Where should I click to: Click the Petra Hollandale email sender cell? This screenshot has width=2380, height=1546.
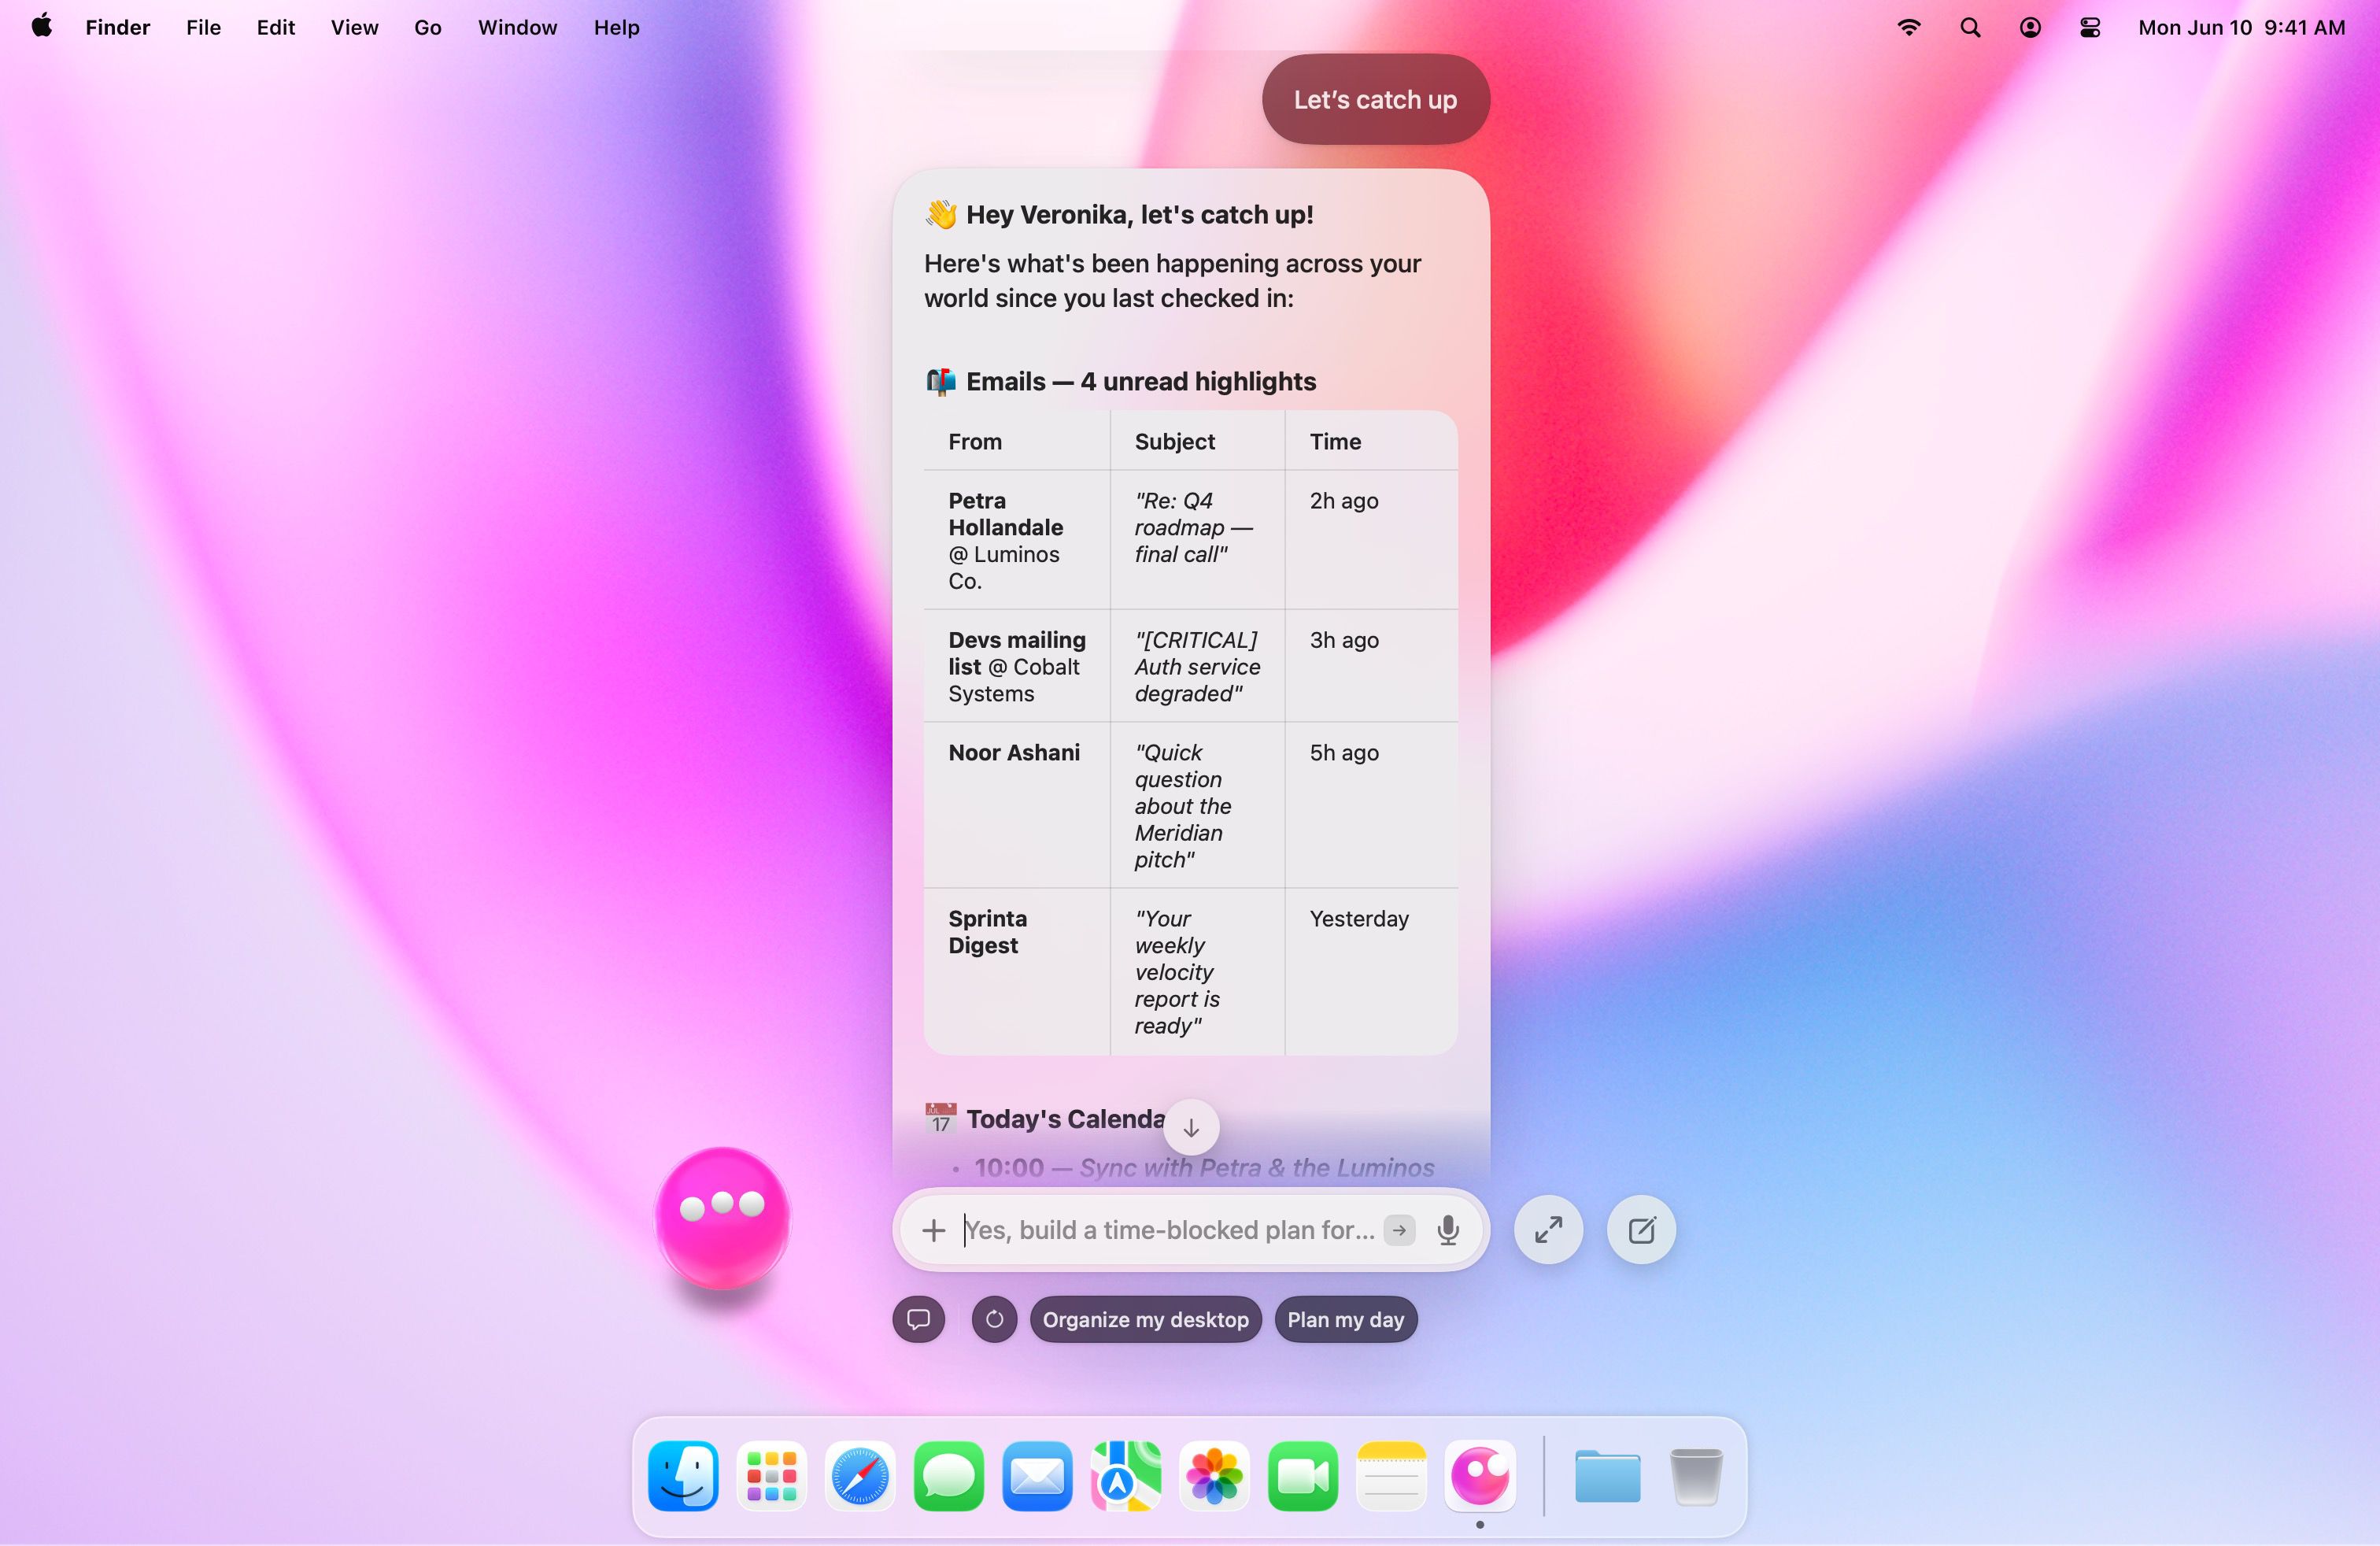coord(1016,540)
